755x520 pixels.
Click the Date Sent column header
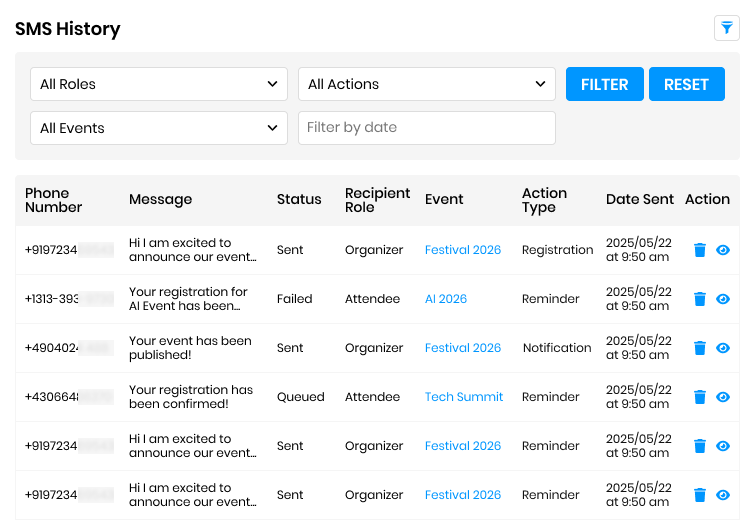(640, 199)
